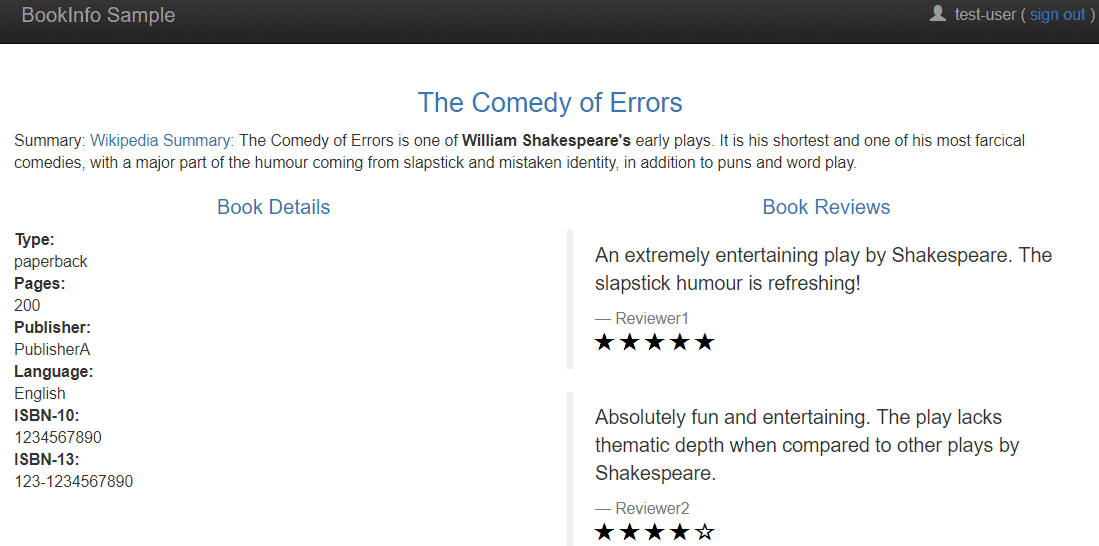
Task: Click the Reviewer2 name label
Action: [x=652, y=508]
